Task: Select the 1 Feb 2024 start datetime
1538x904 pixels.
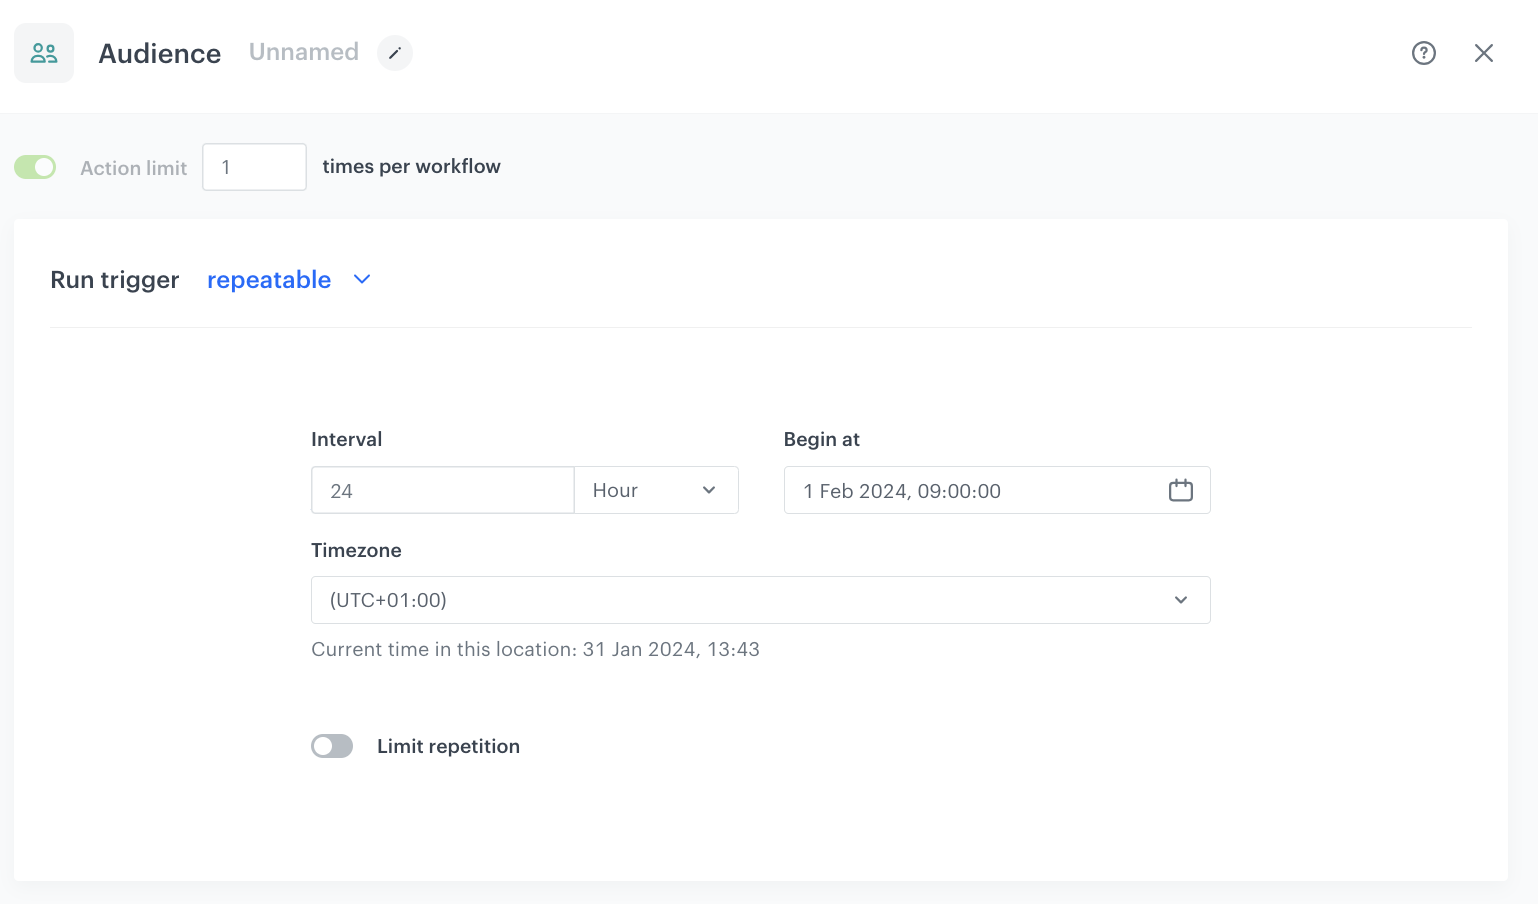Action: pos(900,490)
